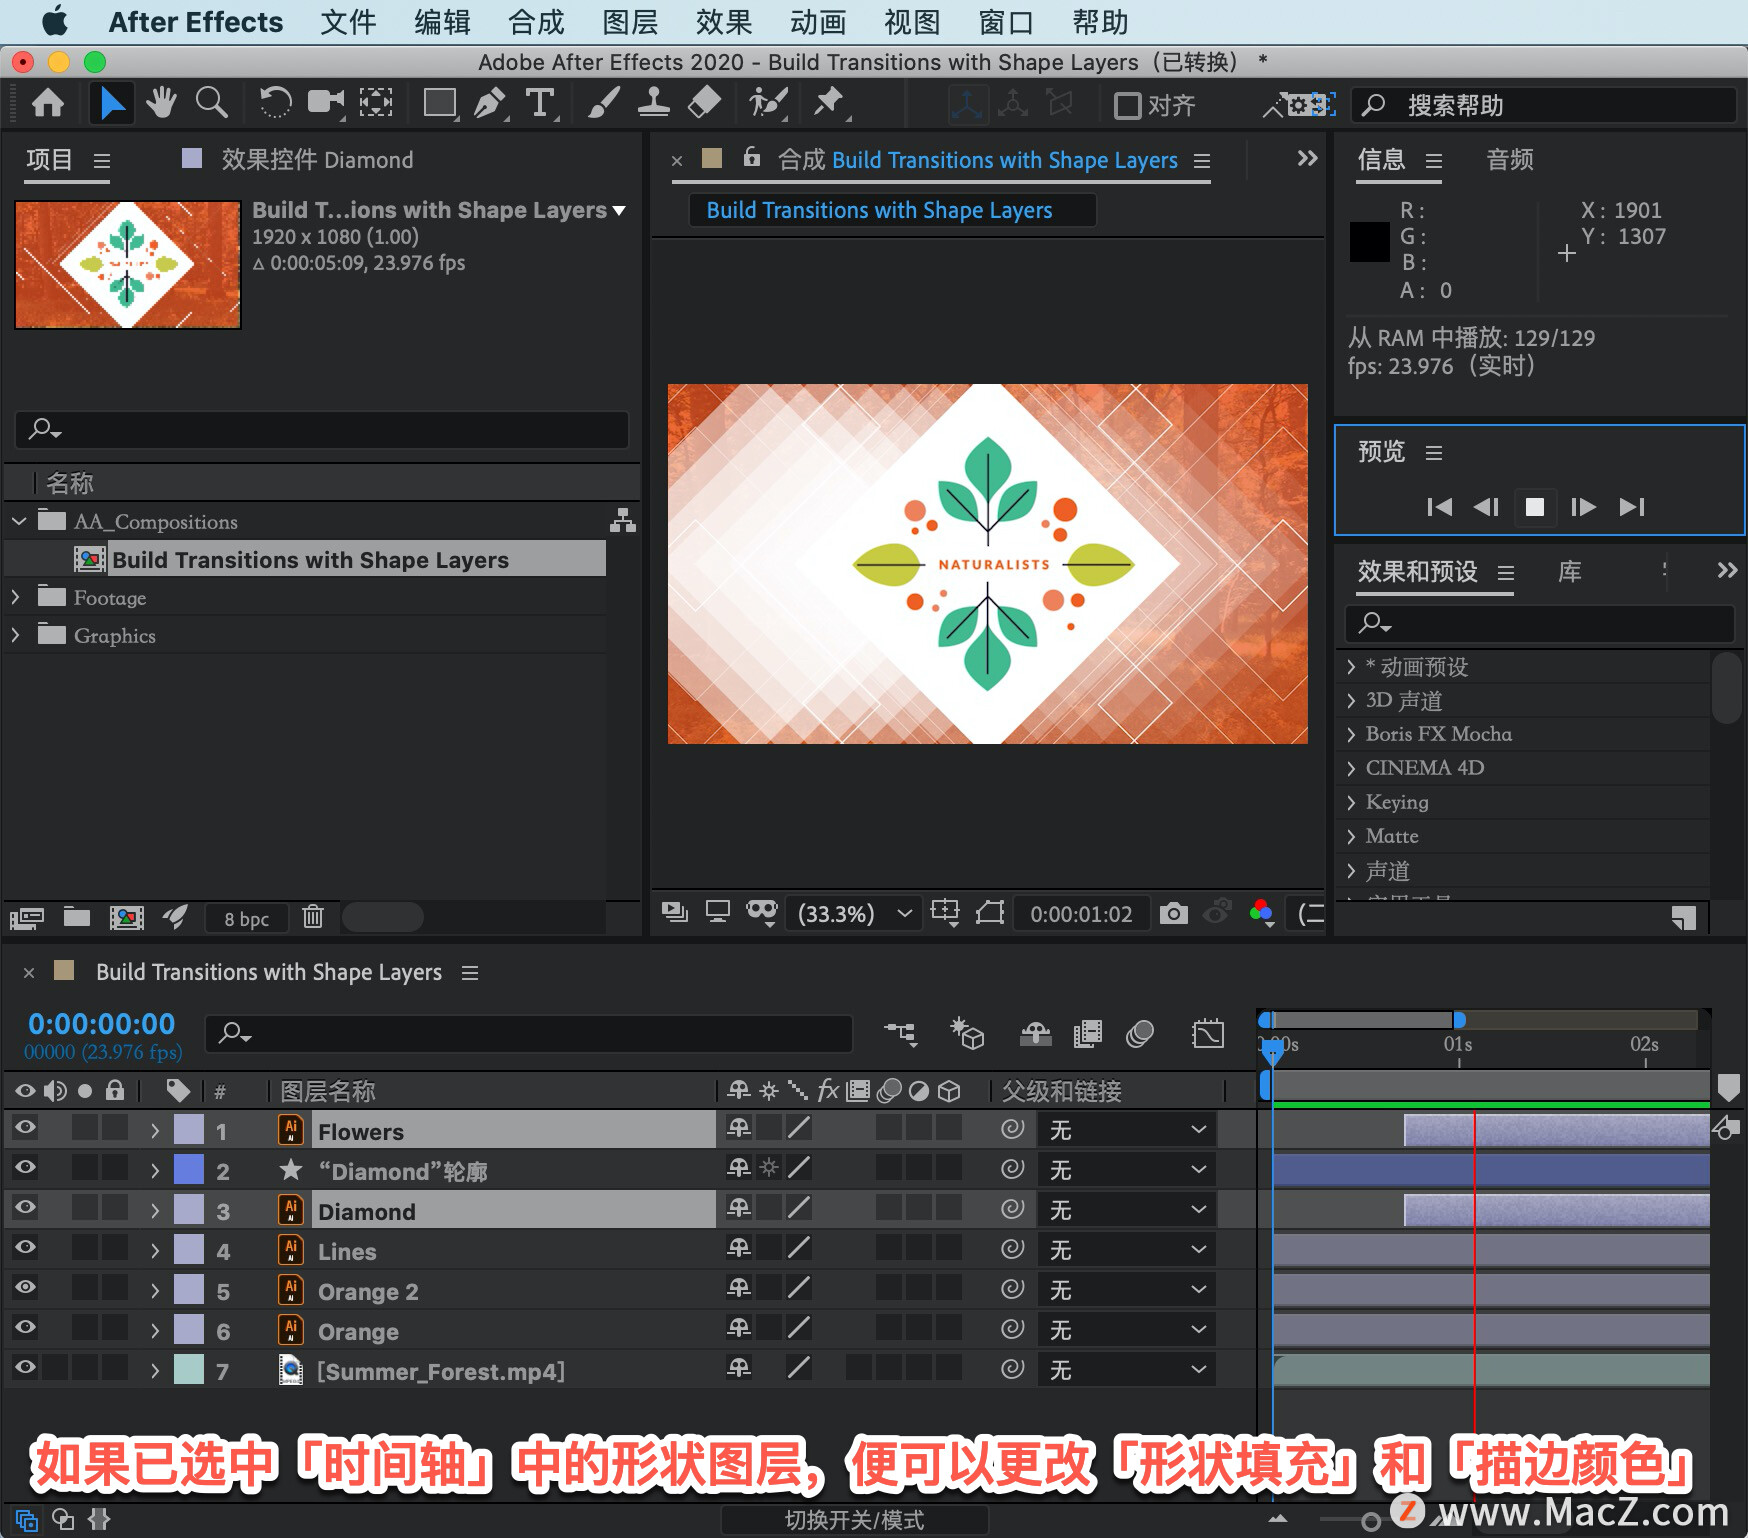Step to next frame in preview
The image size is (1748, 1538).
point(1583,507)
